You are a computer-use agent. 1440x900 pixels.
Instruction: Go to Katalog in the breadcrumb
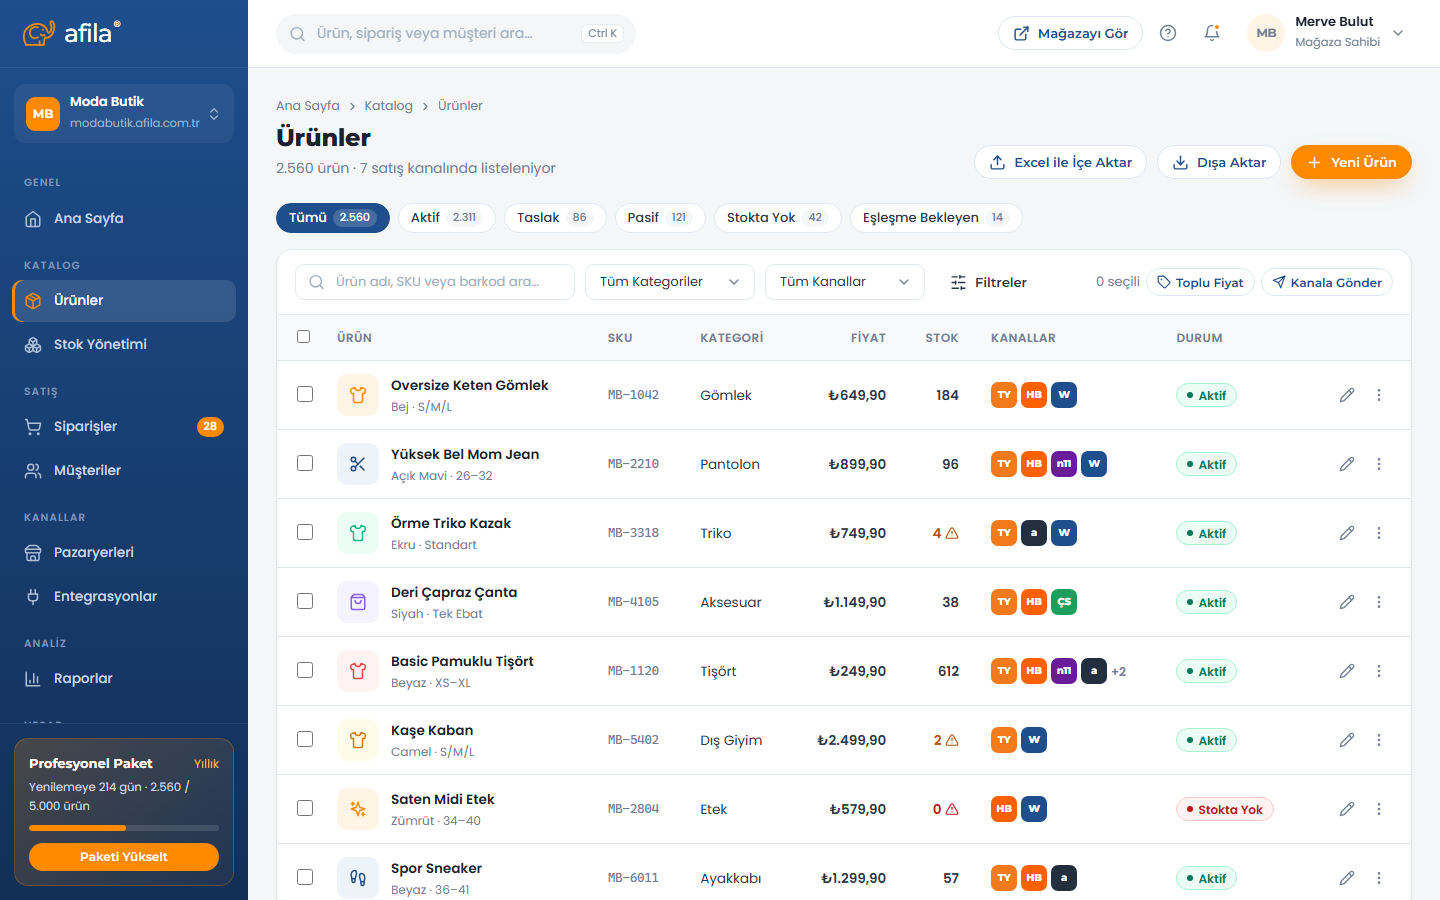tap(388, 106)
